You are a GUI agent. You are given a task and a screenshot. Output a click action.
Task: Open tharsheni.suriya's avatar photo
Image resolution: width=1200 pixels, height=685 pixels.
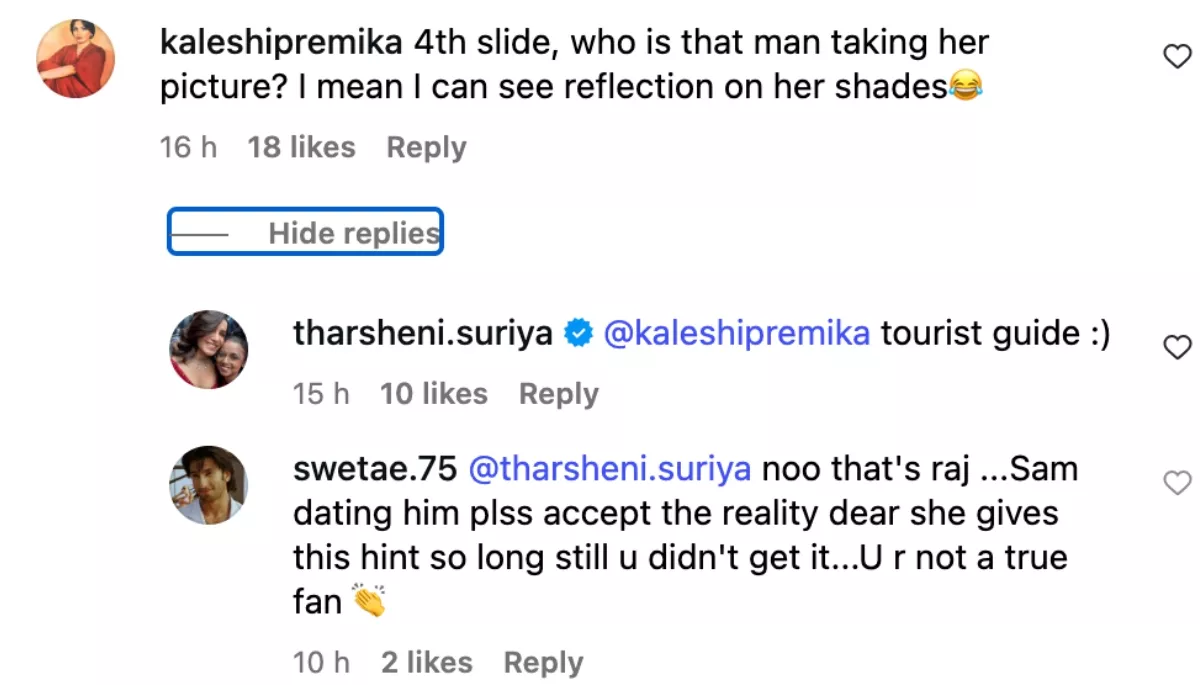(x=208, y=348)
